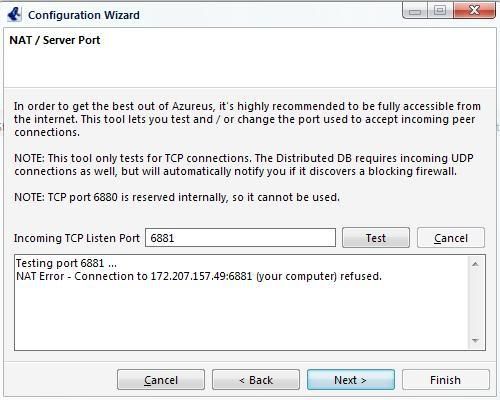Cancel the Configuration Wizard at bottom
The height and width of the screenshot is (400, 500).
coord(161,380)
